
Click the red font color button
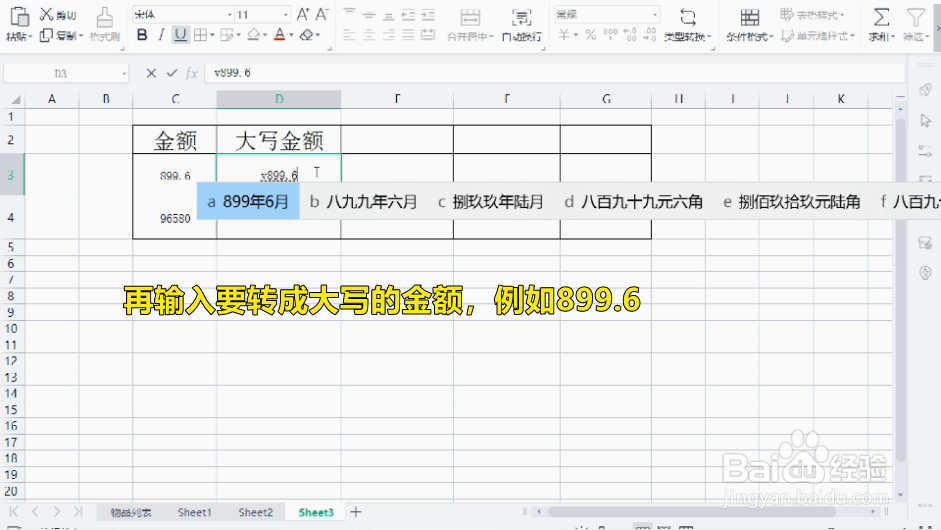click(279, 35)
